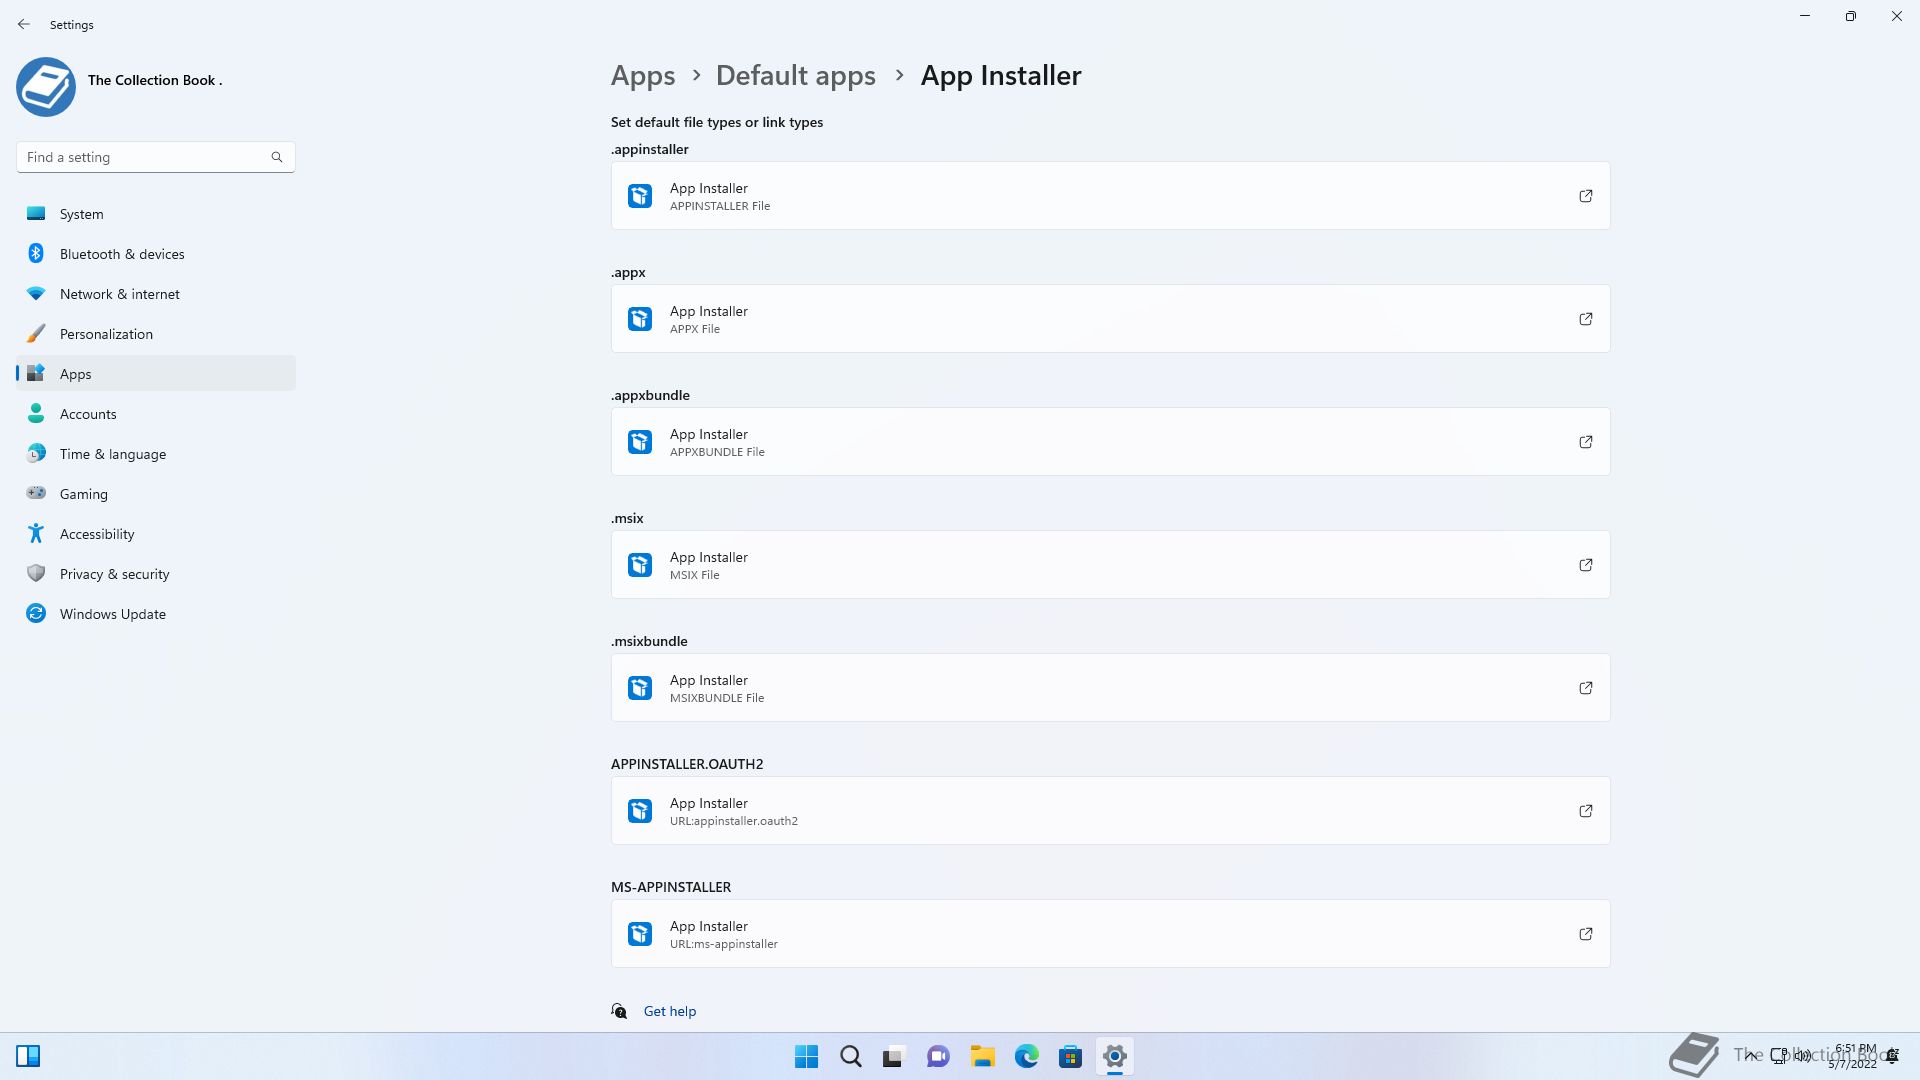Screen dimensions: 1920x1080
Task: Open Bluetooth & devices settings
Action: tap(156, 254)
